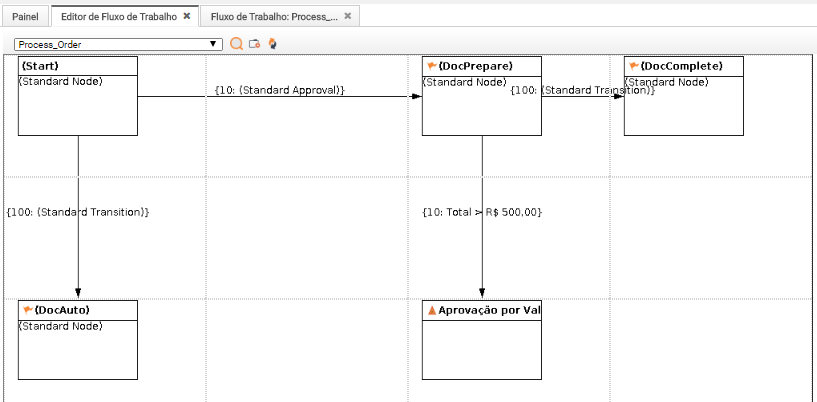Click the orange magnifier zoom icon
The height and width of the screenshot is (402, 817).
click(x=237, y=44)
